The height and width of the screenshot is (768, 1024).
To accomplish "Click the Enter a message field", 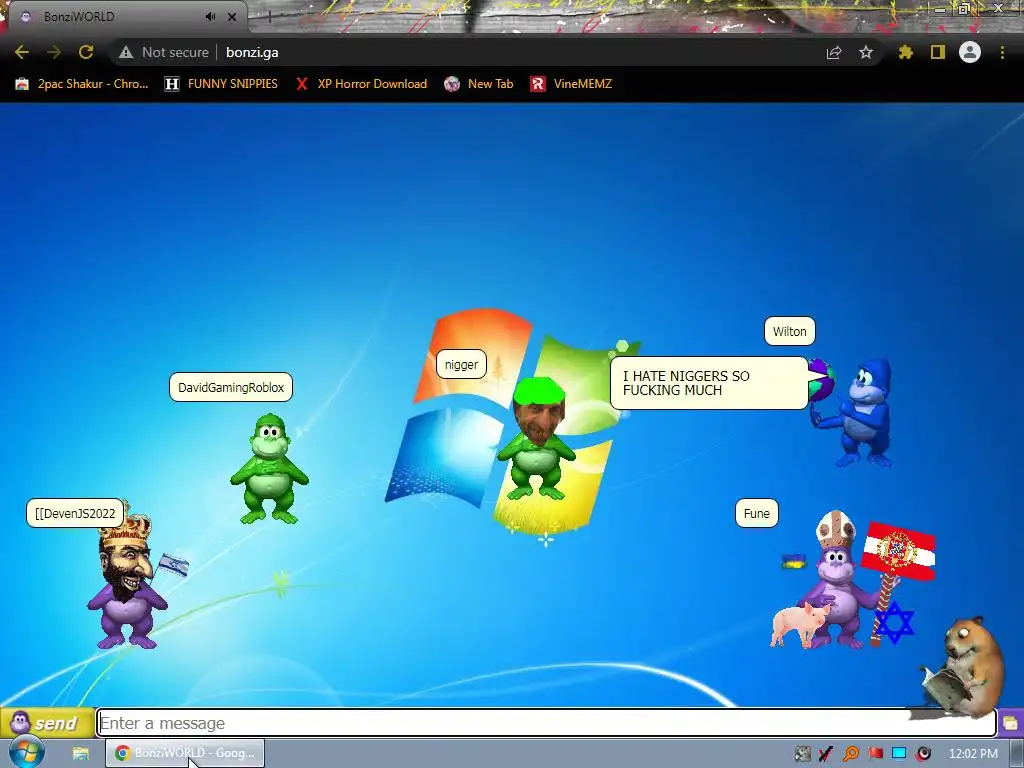I will click(x=546, y=723).
